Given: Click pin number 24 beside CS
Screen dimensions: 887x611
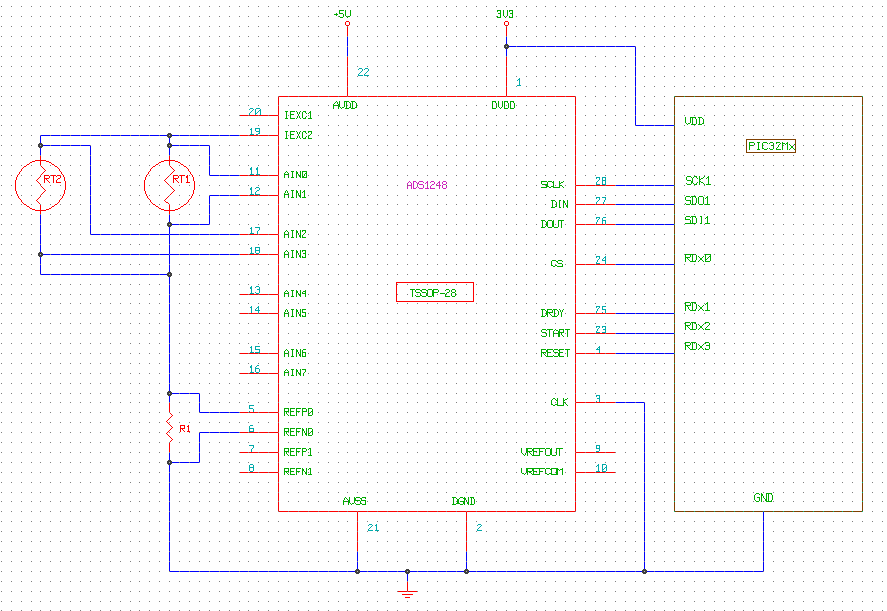Looking at the screenshot, I should pos(601,260).
